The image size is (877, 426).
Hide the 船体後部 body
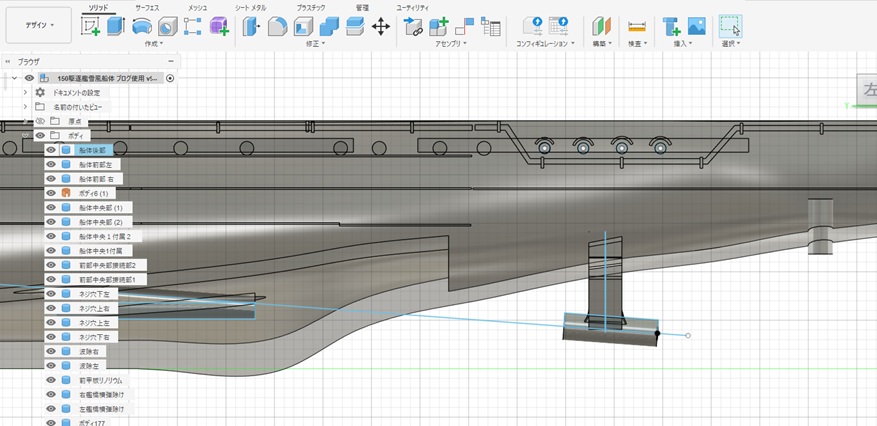tap(50, 149)
